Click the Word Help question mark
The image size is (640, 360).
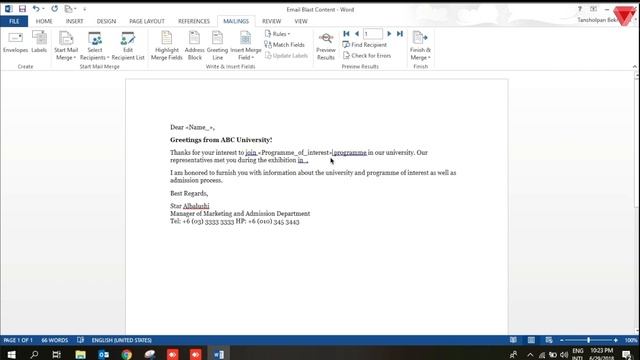point(580,9)
